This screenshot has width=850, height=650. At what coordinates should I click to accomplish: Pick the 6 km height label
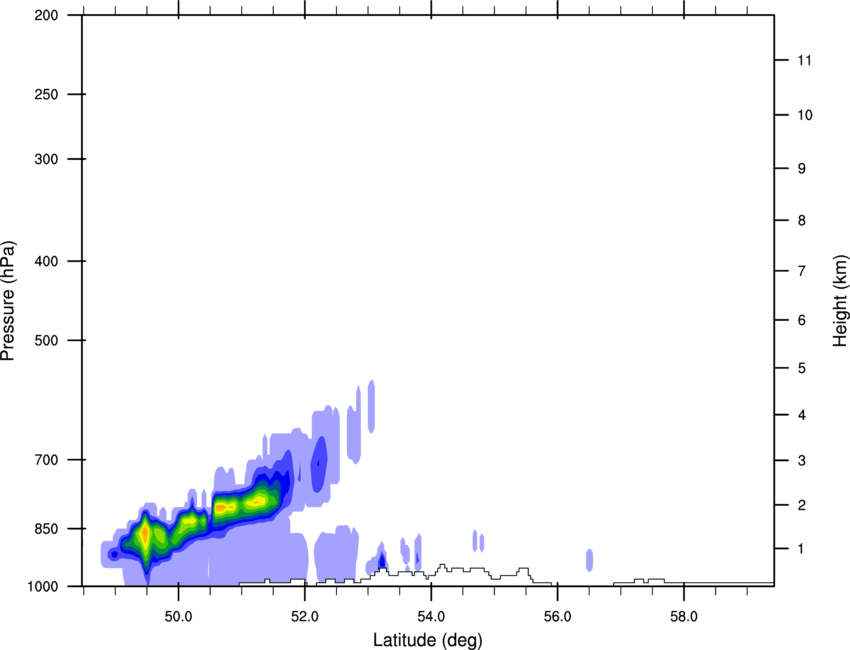[802, 320]
